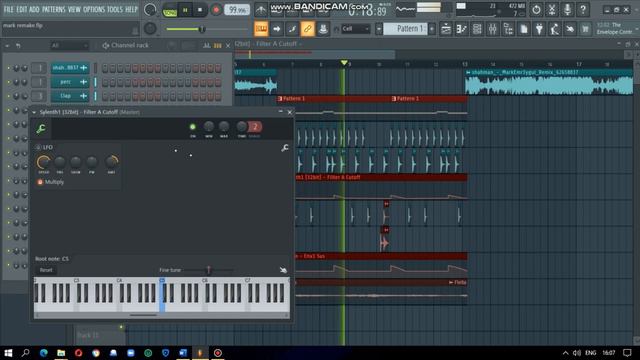Stop playback in the transport bar
This screenshot has height=360, width=640.
click(200, 10)
